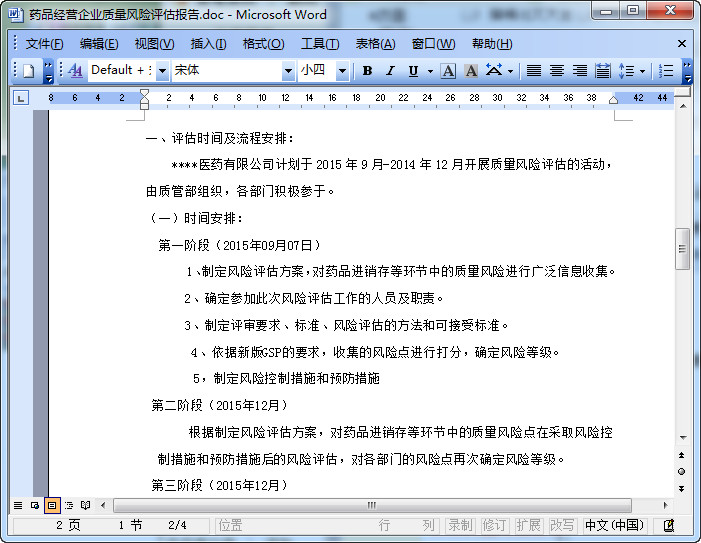Align text right

580,71
